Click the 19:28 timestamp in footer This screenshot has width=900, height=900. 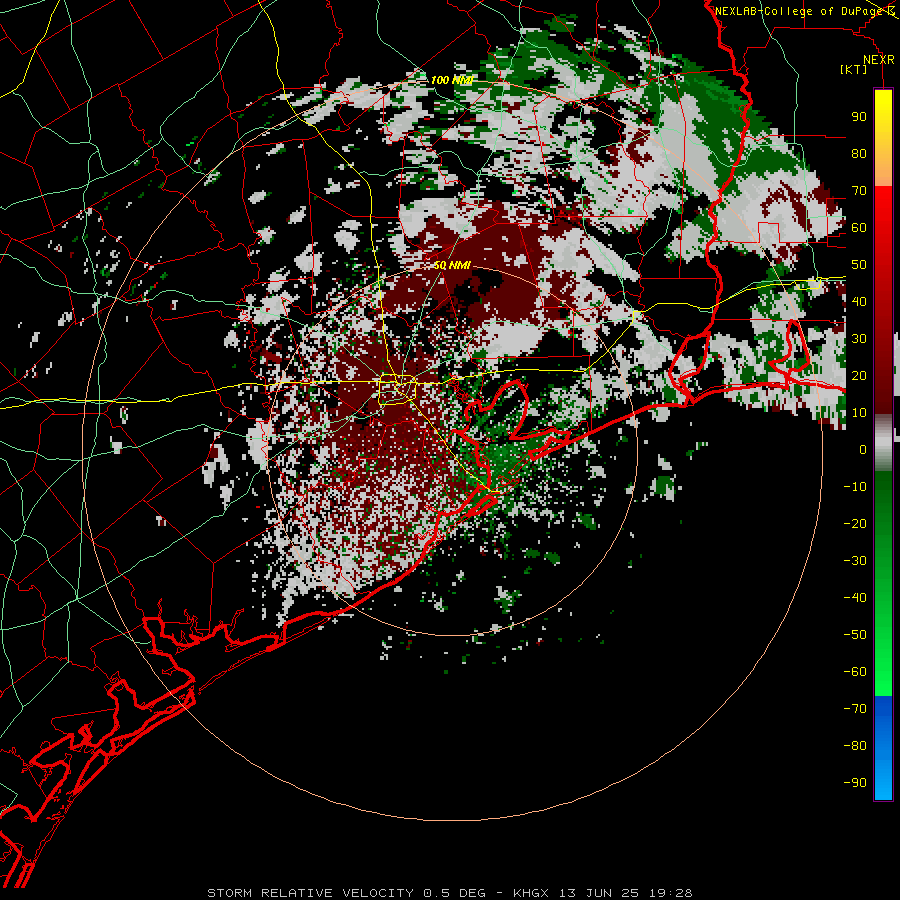(x=670, y=893)
